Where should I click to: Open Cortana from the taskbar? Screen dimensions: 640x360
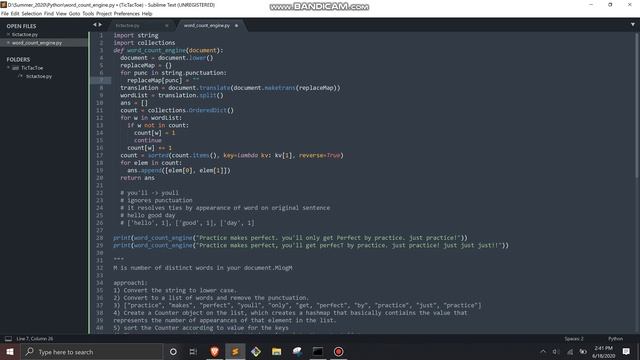[173, 351]
